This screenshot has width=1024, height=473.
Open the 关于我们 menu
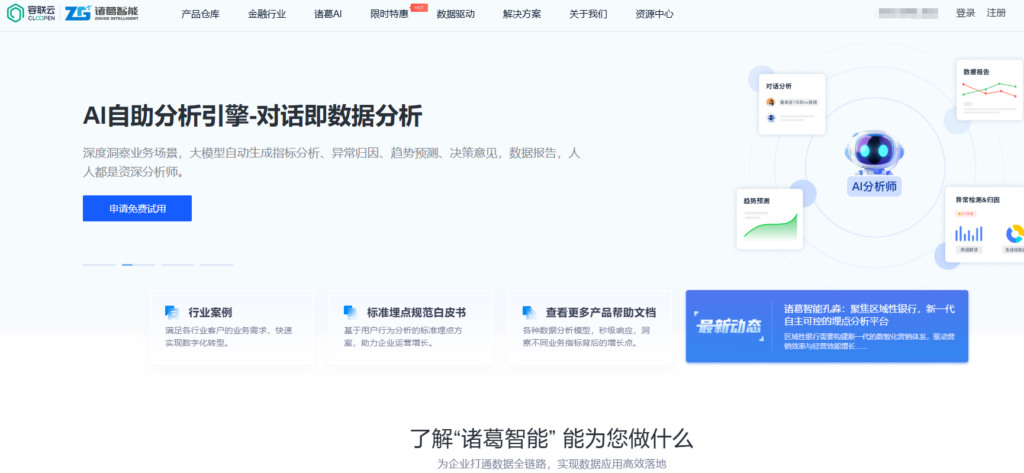pyautogui.click(x=588, y=14)
